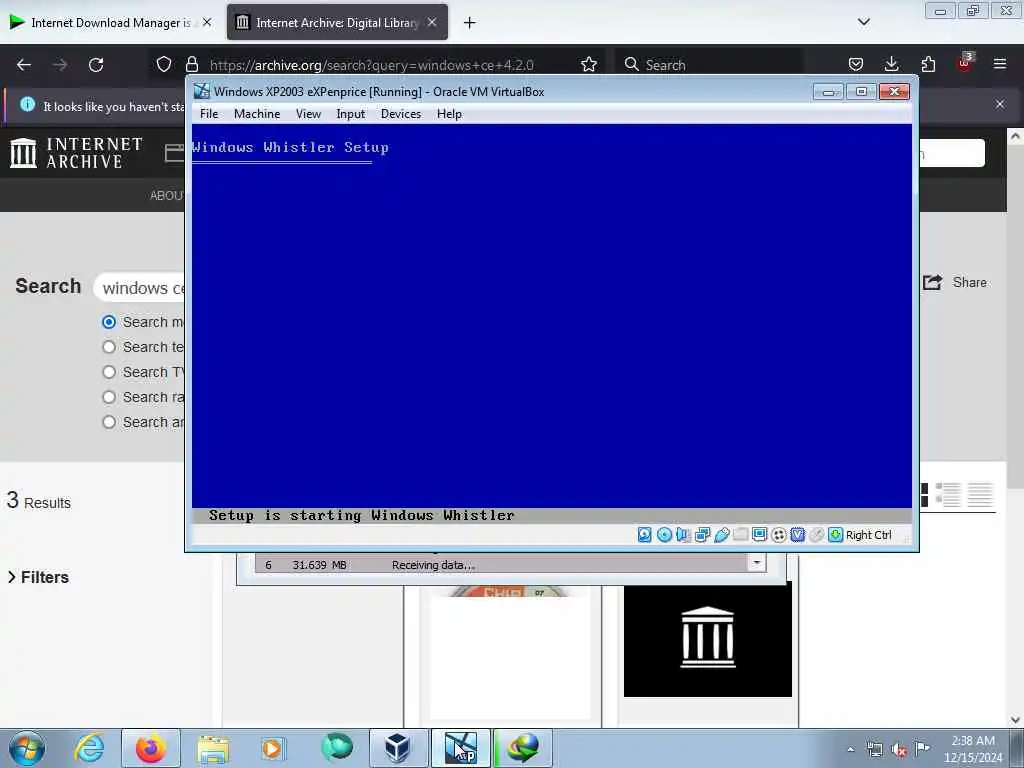Image resolution: width=1024 pixels, height=768 pixels.
Task: Click the network adapters indicator in VirtualBox
Action: point(702,535)
